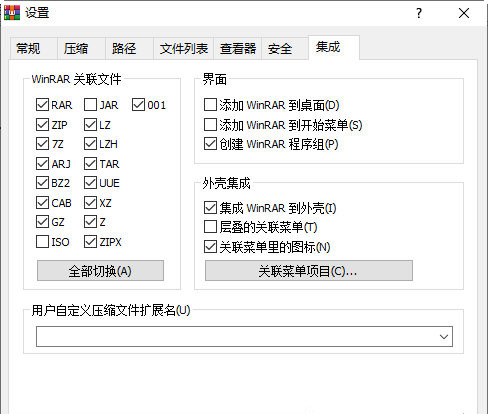This screenshot has height=414, width=488.
Task: Click the help question mark button
Action: (419, 13)
